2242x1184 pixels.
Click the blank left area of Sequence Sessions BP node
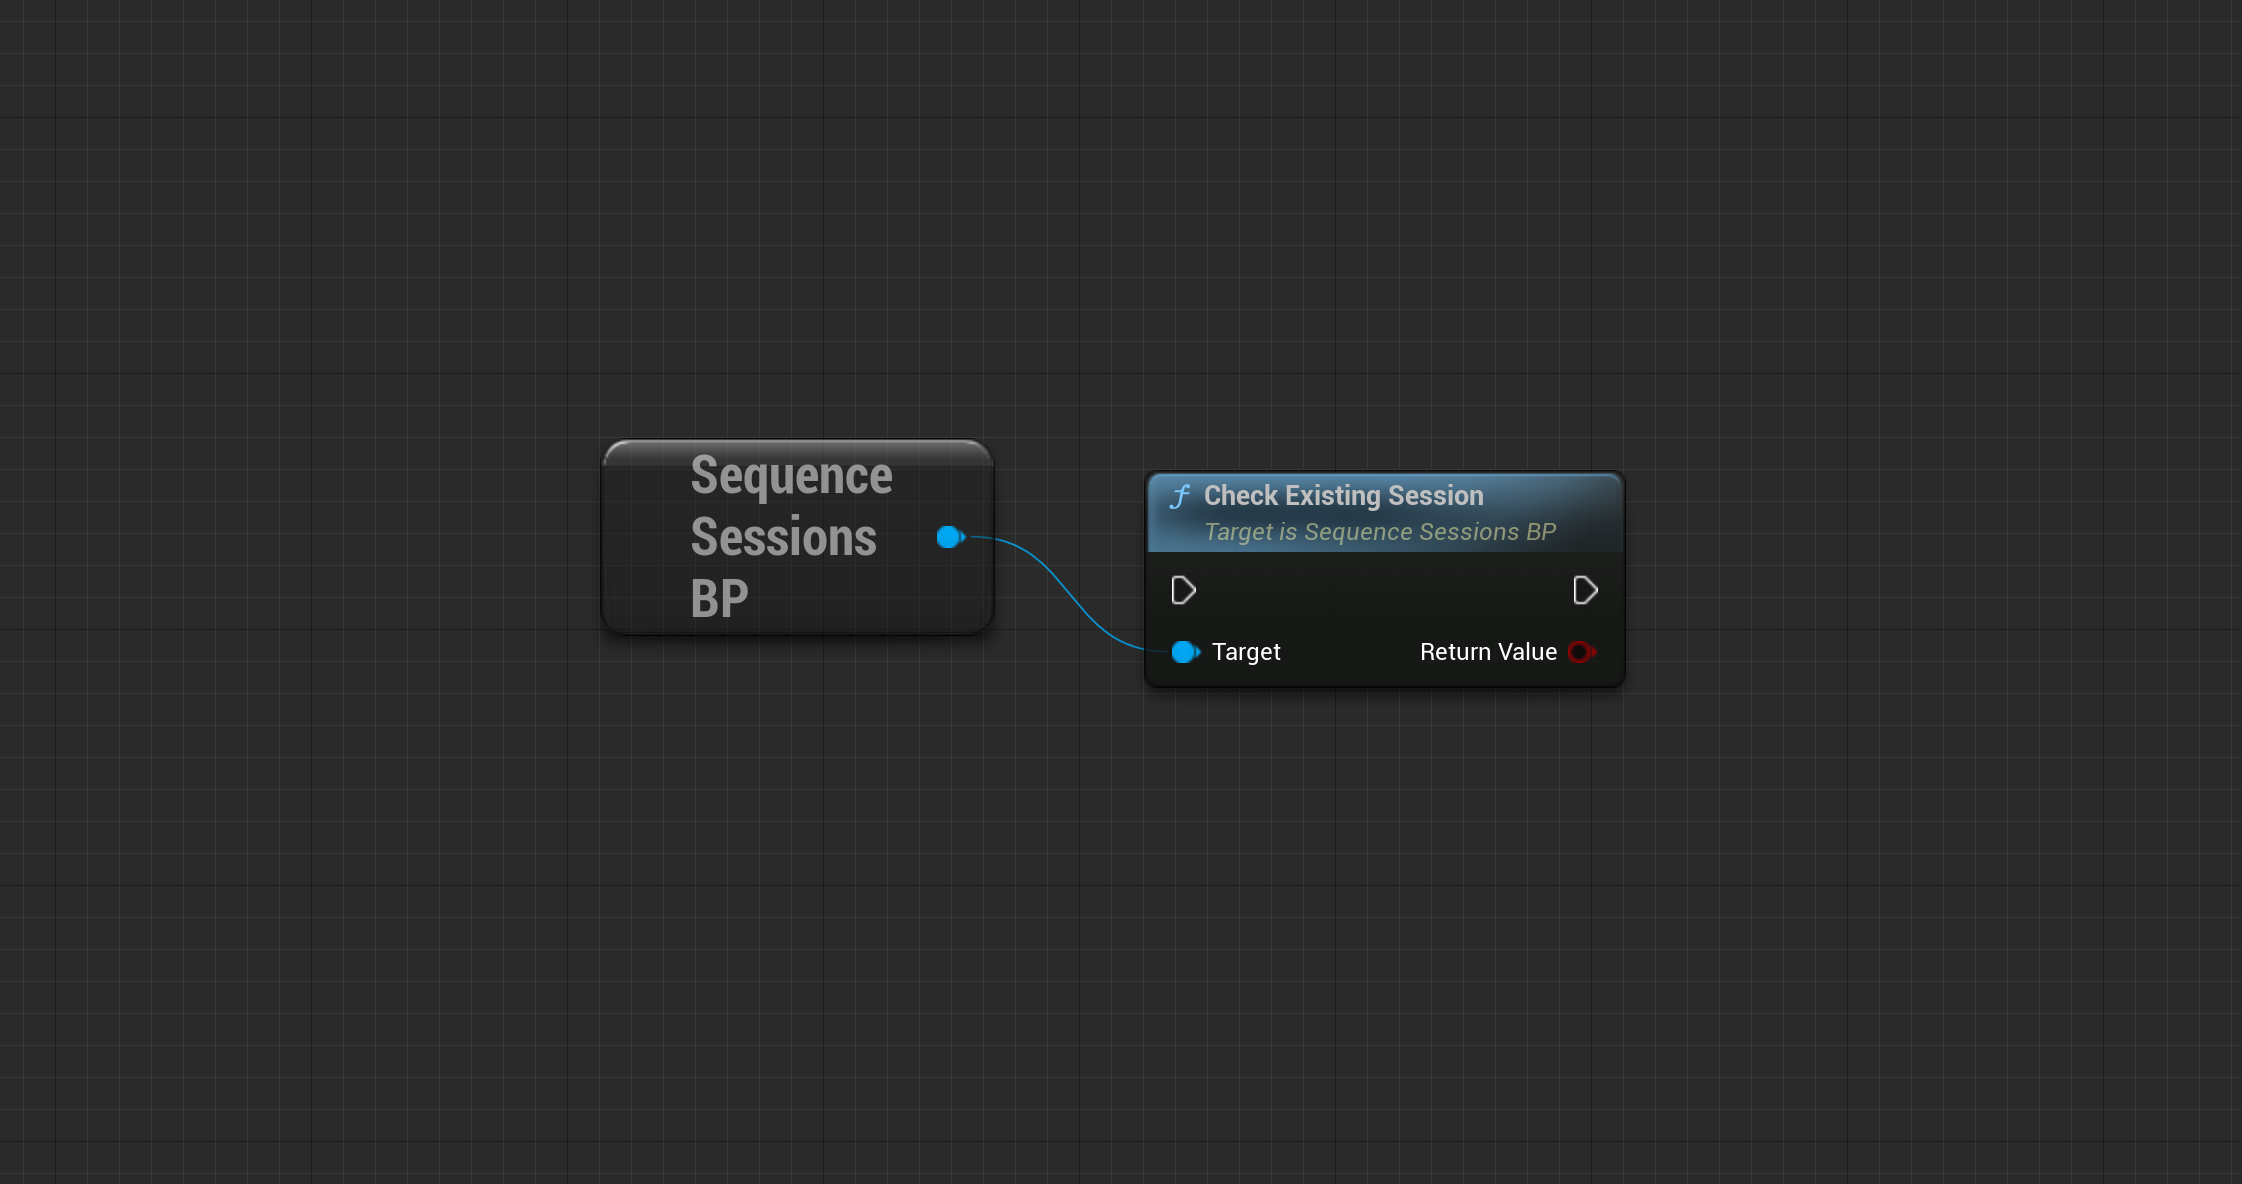pyautogui.click(x=645, y=537)
